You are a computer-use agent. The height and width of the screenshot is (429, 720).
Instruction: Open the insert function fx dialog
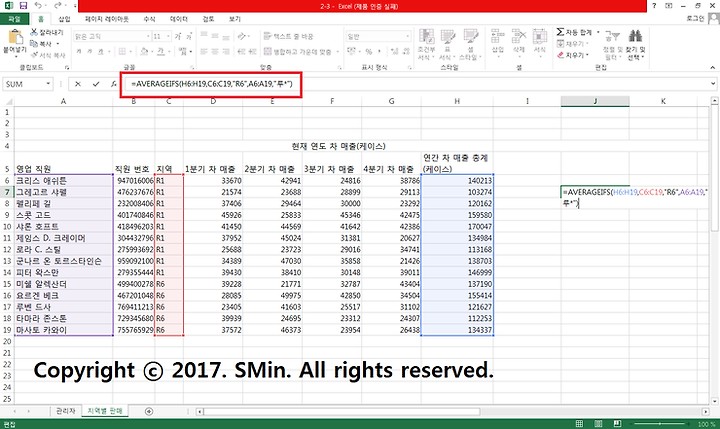tap(113, 84)
